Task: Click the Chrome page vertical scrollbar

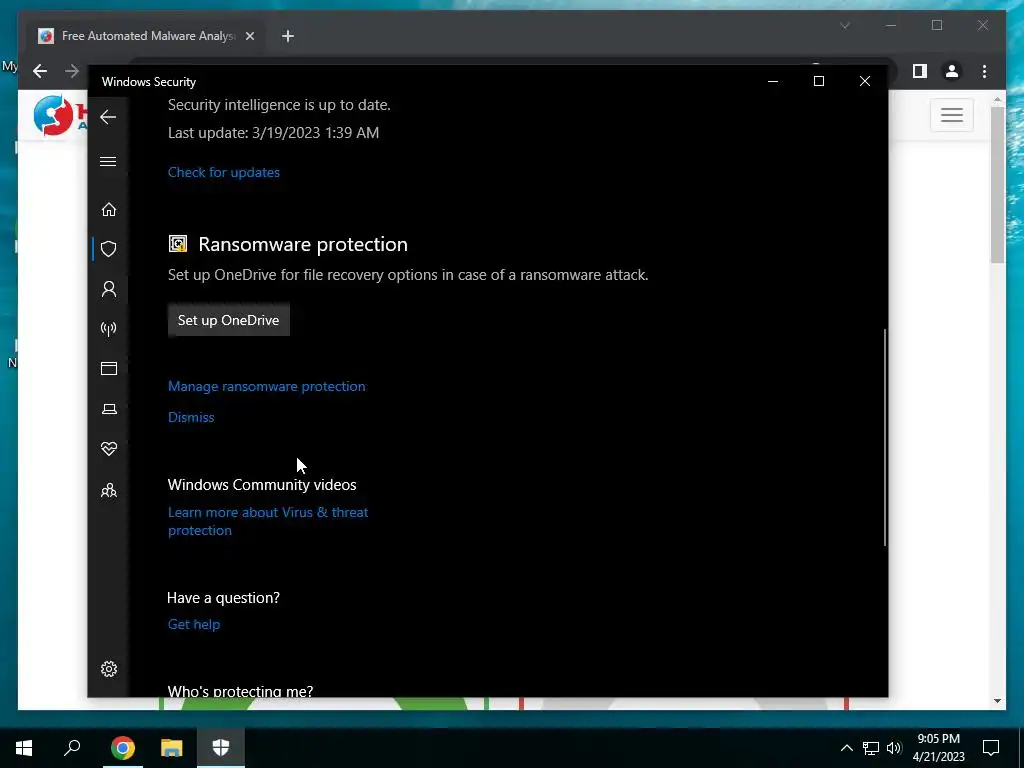Action: coord(997,185)
